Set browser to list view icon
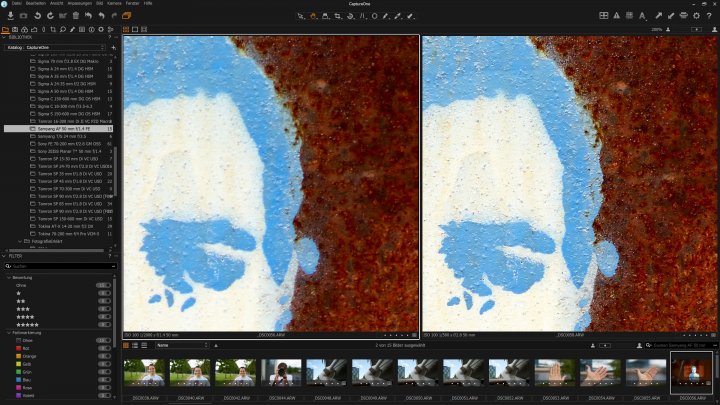 (x=135, y=345)
